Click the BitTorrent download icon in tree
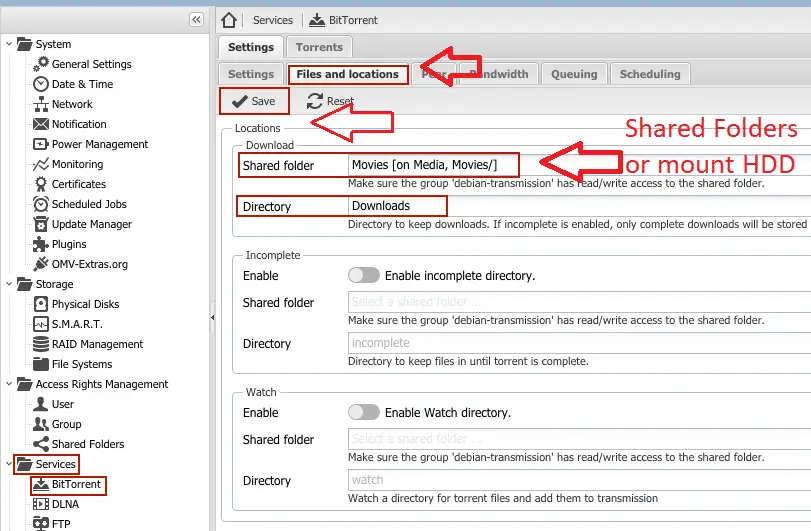The height and width of the screenshot is (531, 811). pos(41,484)
